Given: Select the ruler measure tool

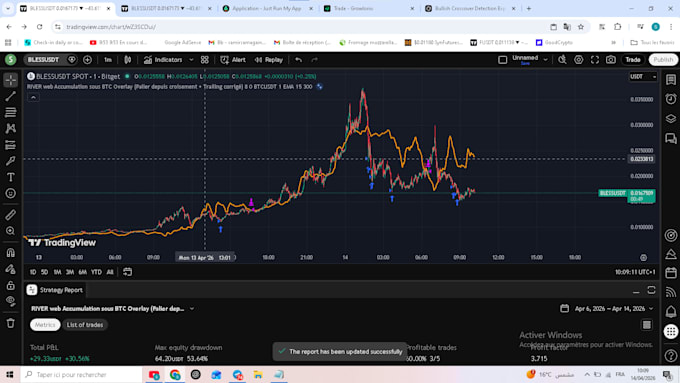Looking at the screenshot, I should 11,215.
